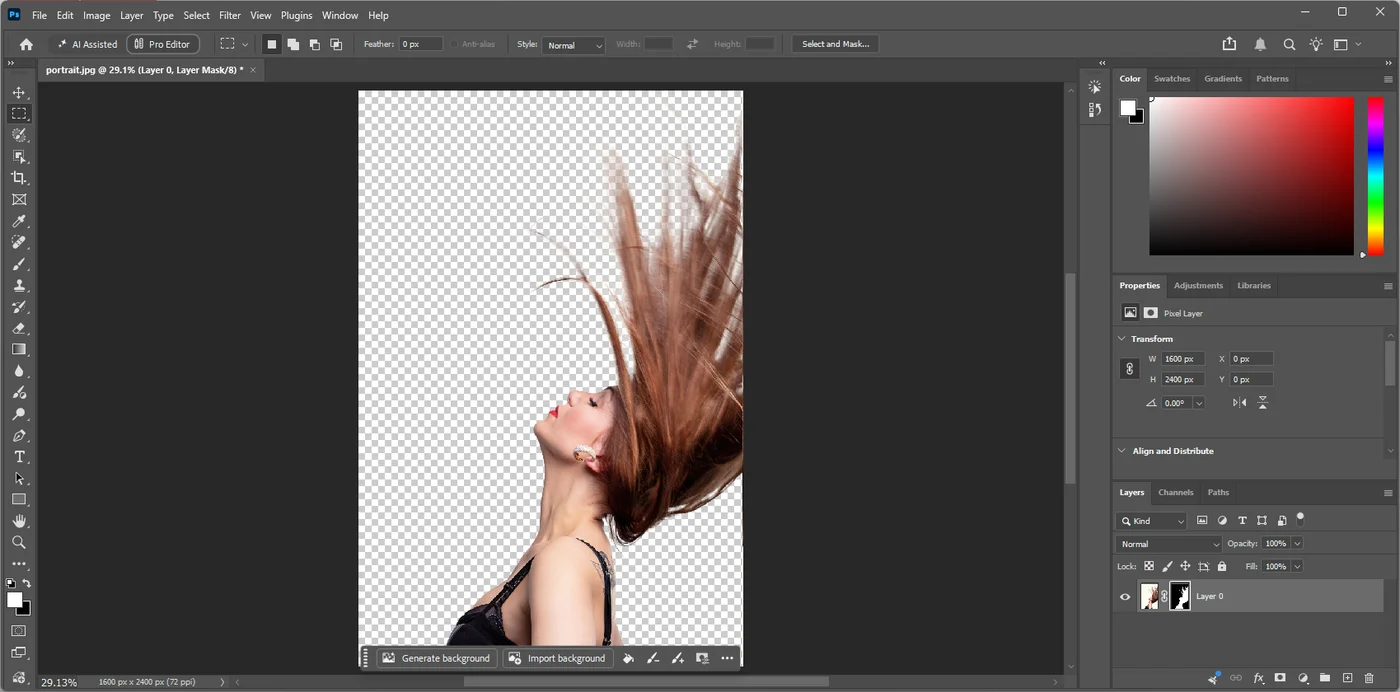Open the Plugins menu

(296, 15)
